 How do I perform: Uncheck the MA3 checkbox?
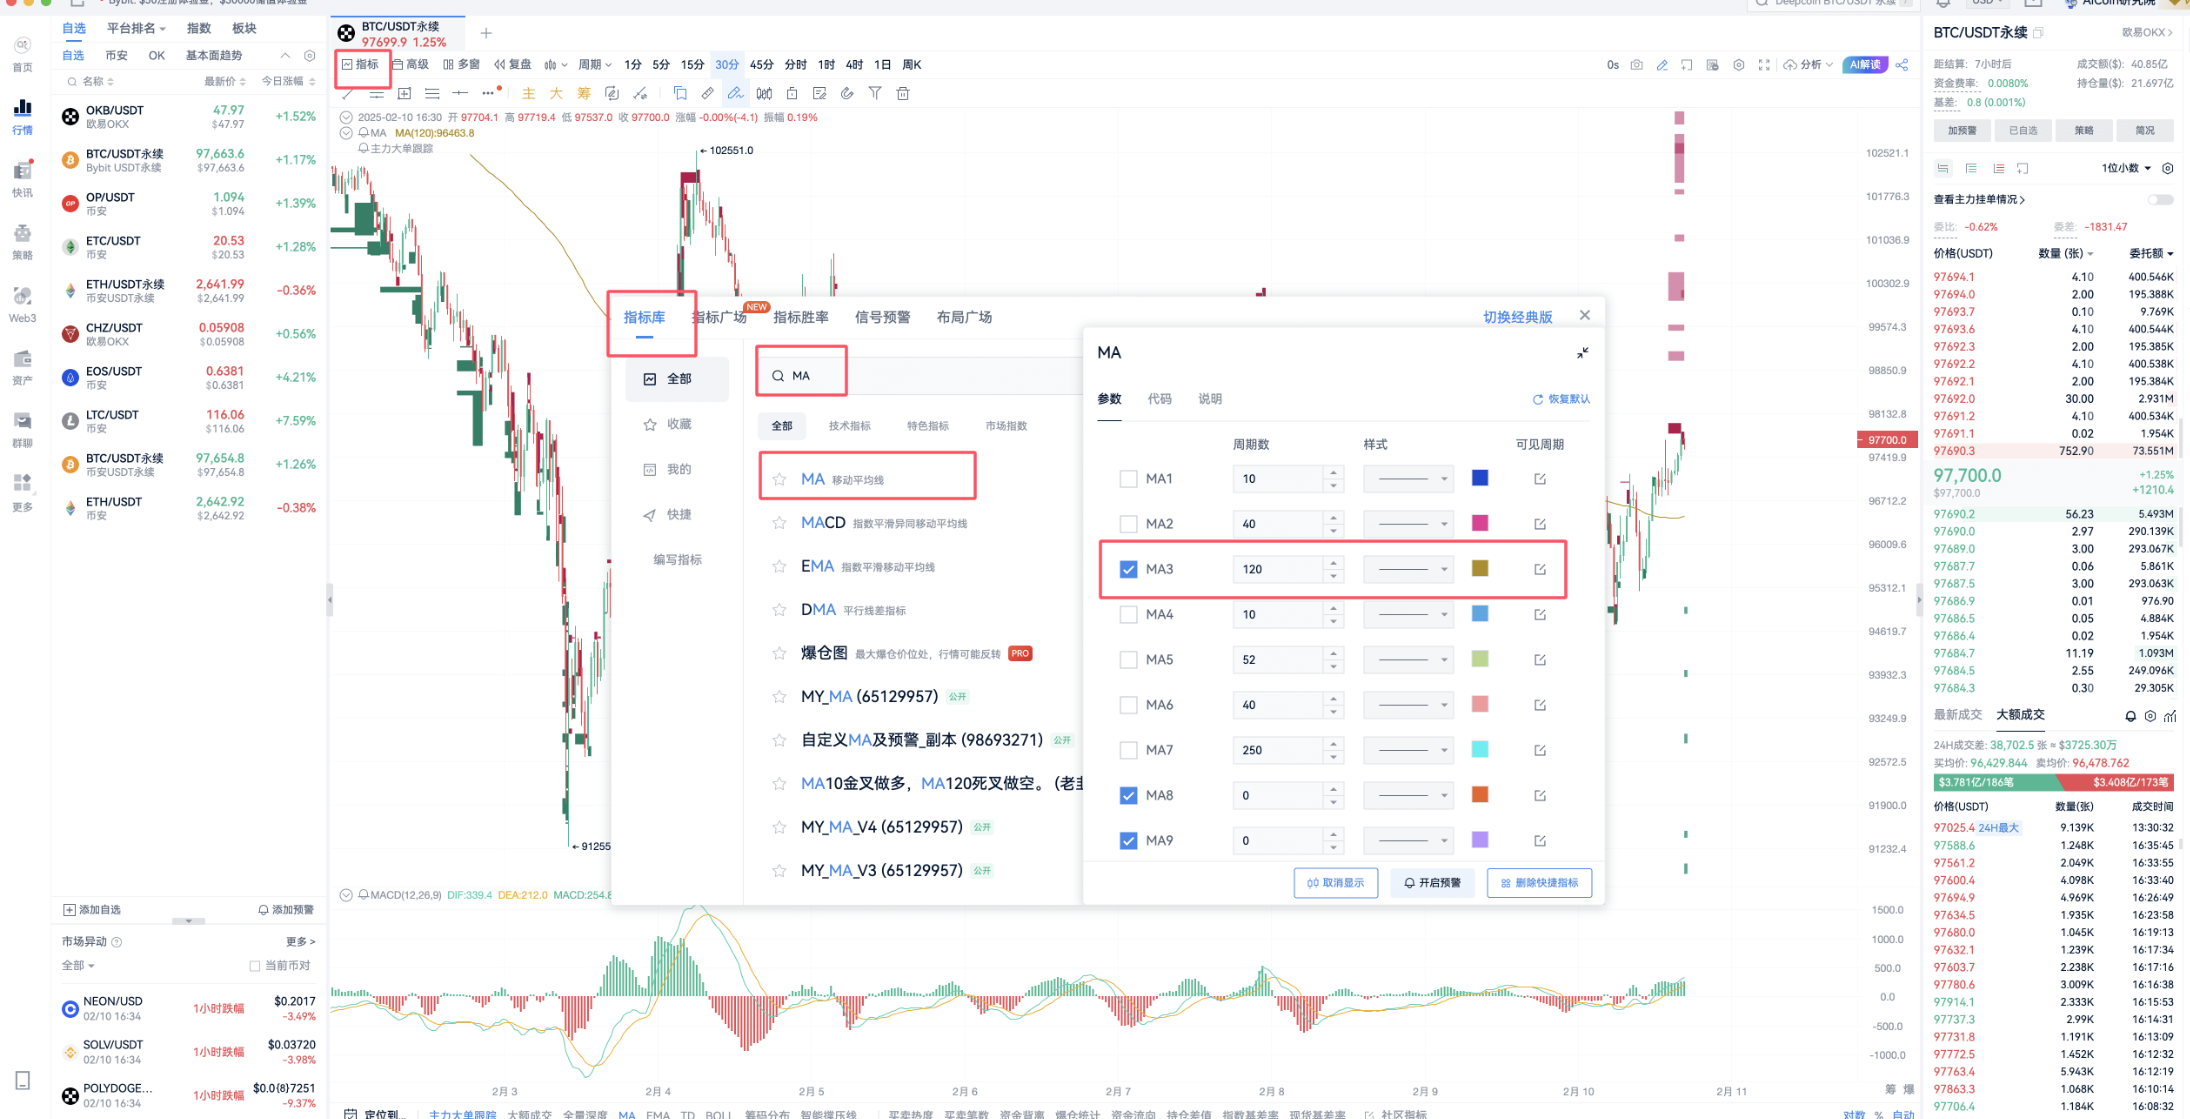point(1128,569)
